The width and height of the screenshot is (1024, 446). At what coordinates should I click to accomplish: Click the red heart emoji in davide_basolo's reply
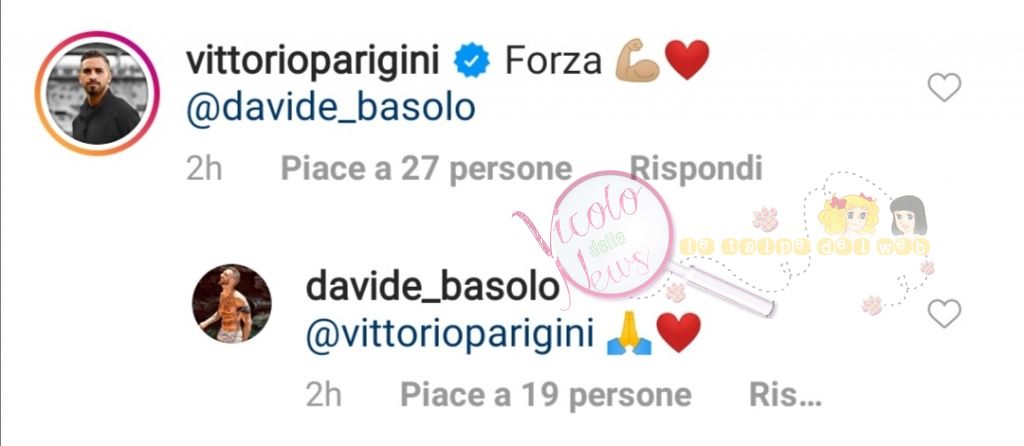[x=679, y=334]
